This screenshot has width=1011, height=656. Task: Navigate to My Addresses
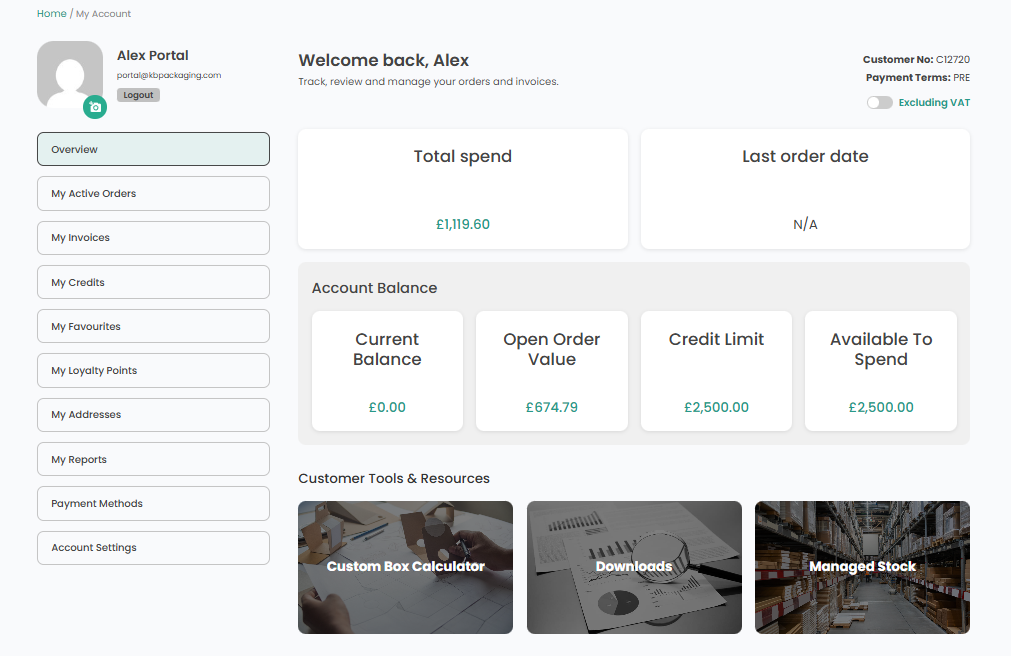coord(153,415)
